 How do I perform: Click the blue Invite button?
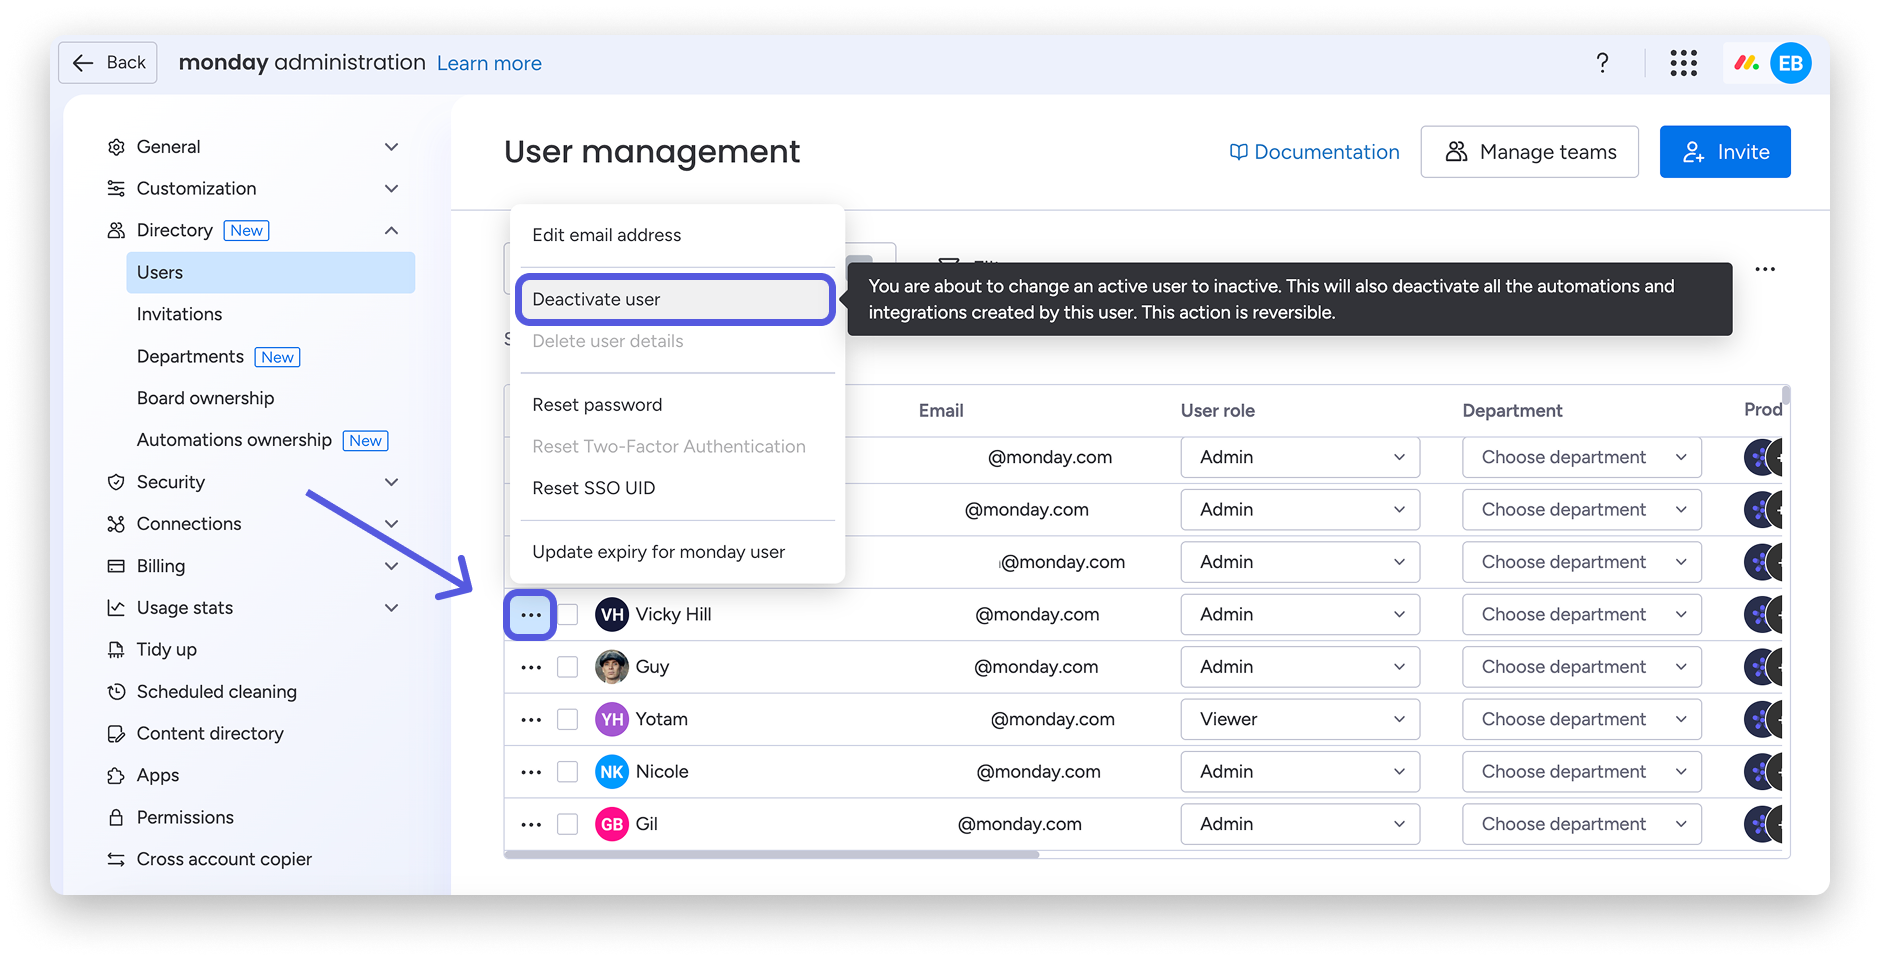click(1725, 152)
